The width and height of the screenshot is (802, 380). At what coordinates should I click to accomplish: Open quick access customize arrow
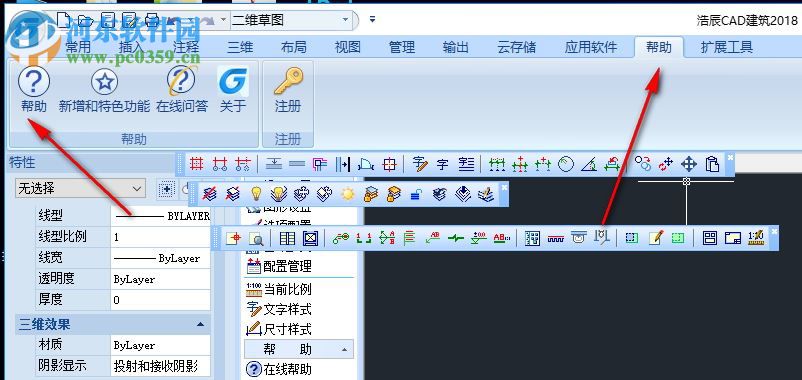tap(372, 20)
